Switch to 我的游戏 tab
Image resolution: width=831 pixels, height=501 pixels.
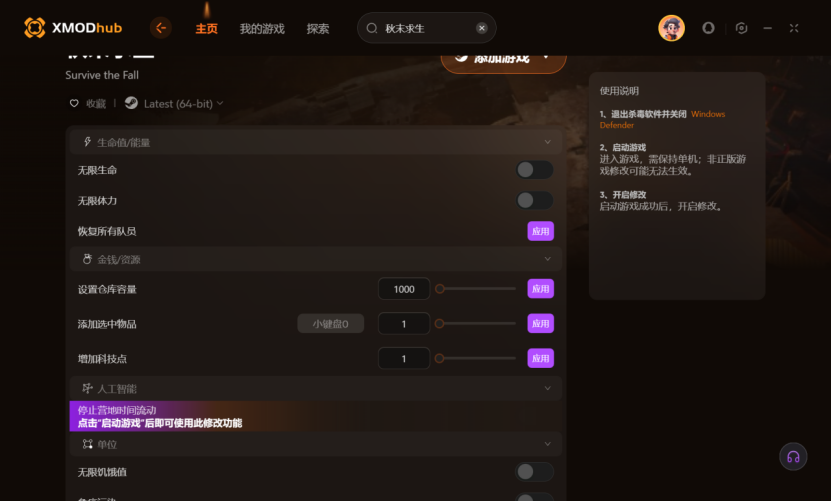(x=262, y=29)
